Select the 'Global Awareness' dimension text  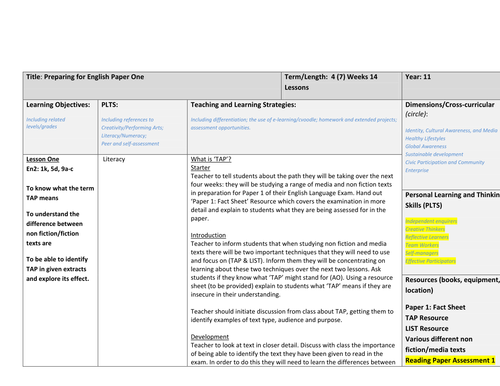click(x=426, y=146)
